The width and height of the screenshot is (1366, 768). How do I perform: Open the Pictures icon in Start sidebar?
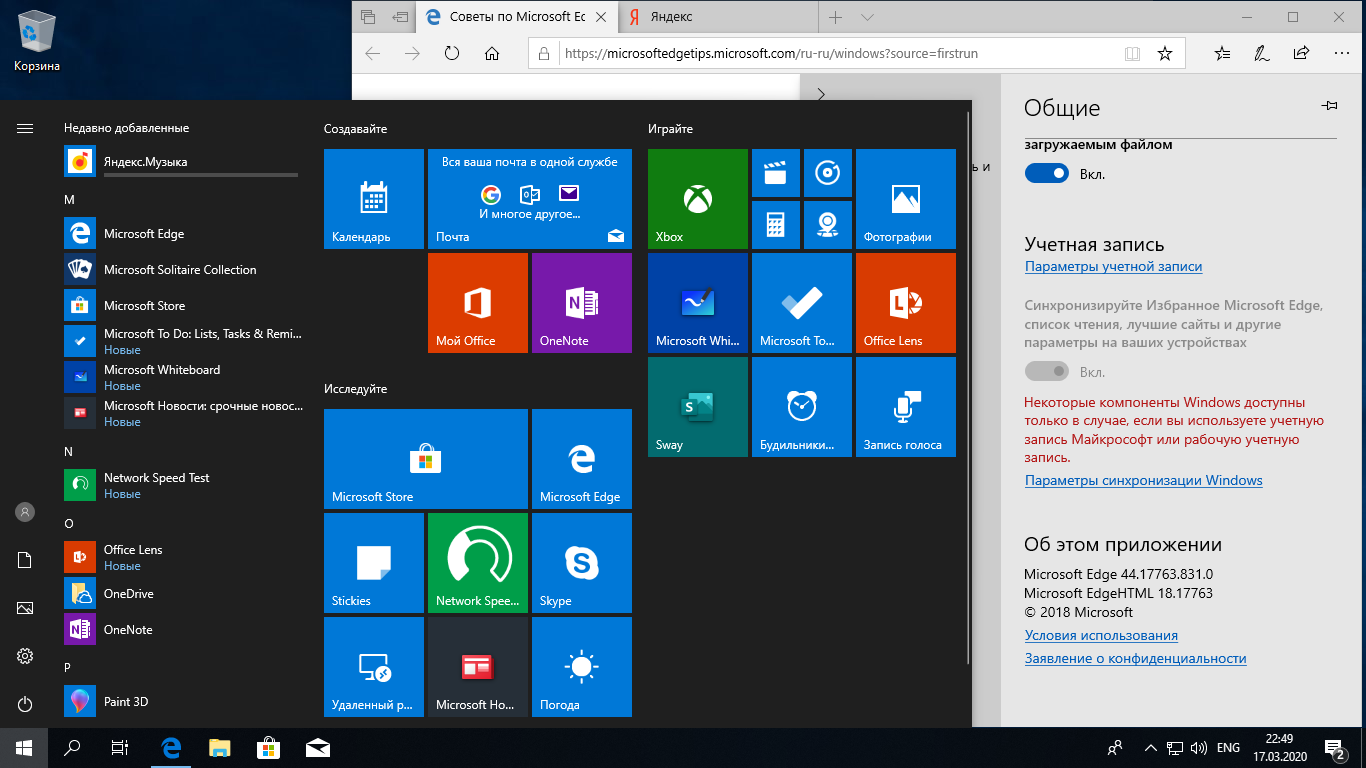25,608
